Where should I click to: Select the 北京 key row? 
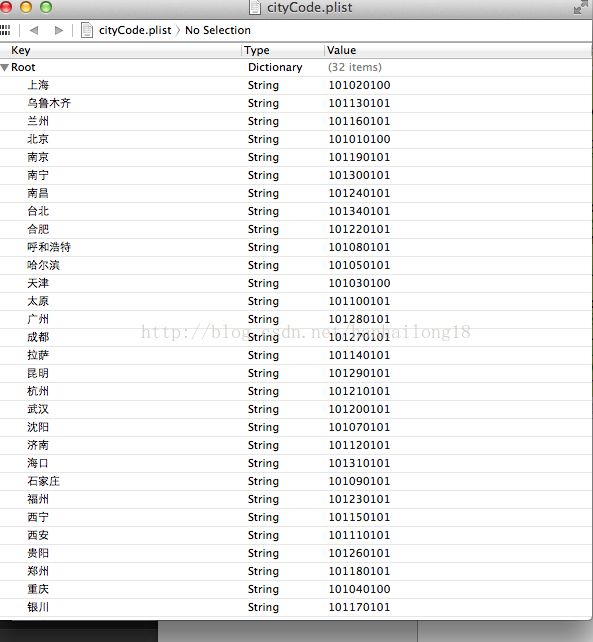coord(38,139)
